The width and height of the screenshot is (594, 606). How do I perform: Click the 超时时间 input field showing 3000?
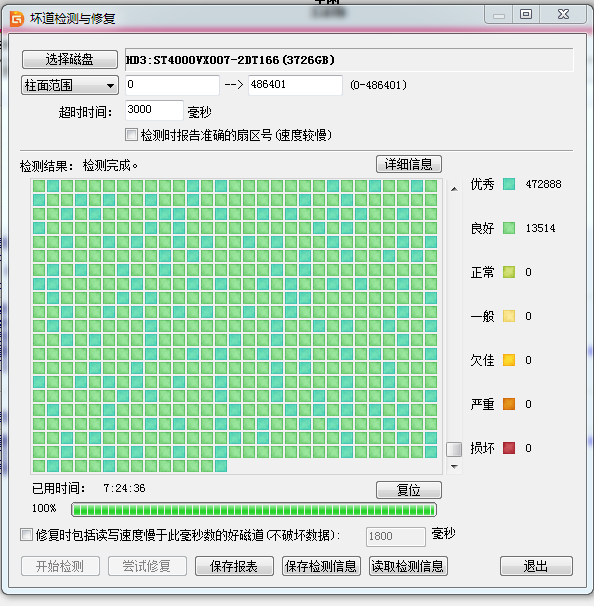[154, 111]
